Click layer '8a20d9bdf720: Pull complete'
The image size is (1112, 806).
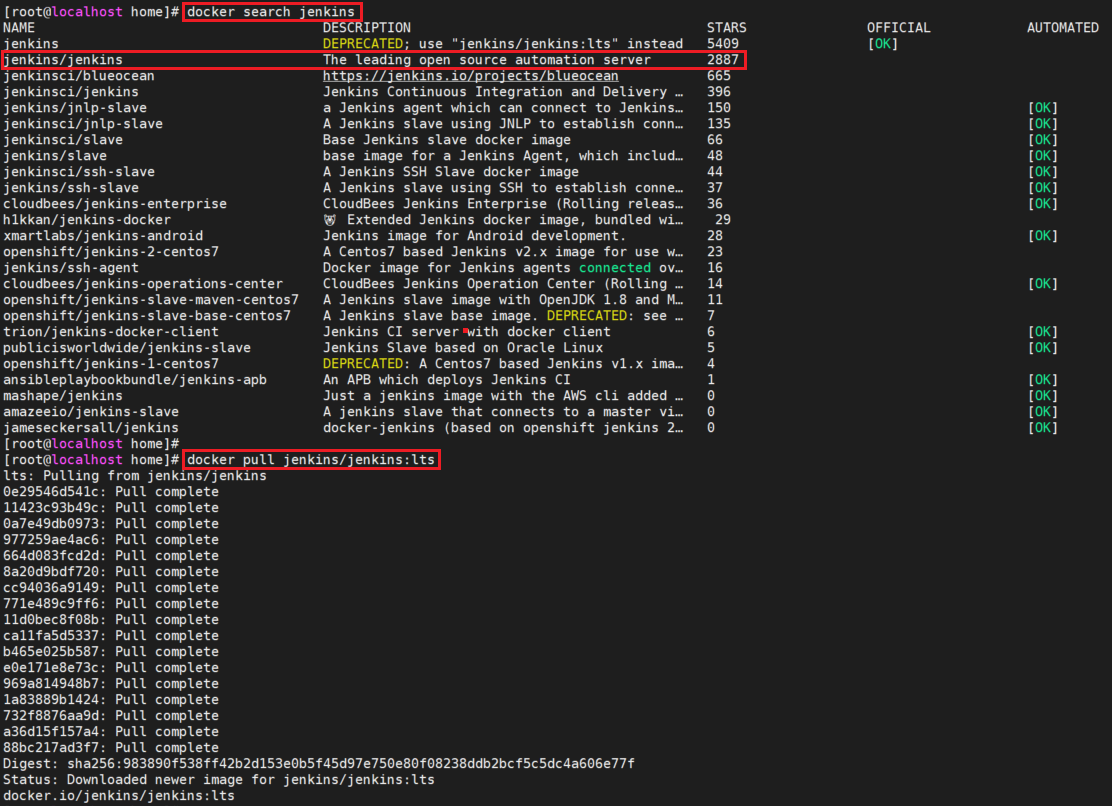tap(111, 571)
